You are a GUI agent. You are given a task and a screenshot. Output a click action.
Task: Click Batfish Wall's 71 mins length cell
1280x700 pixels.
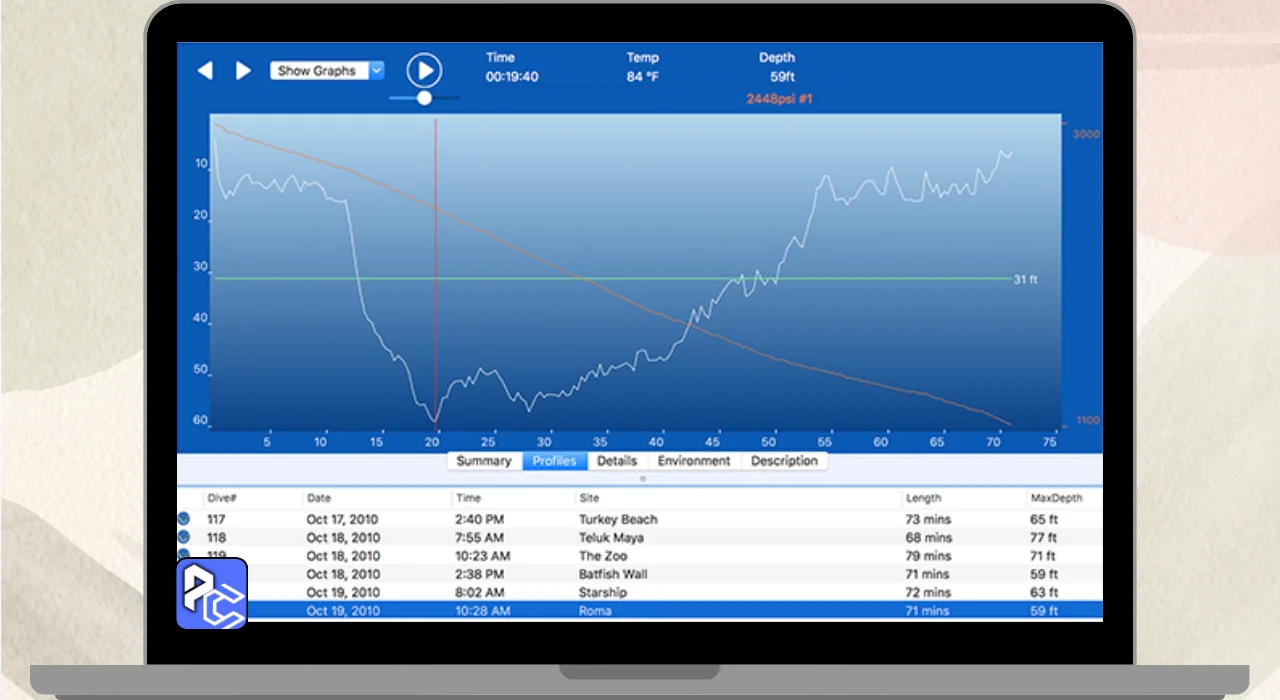pos(928,574)
